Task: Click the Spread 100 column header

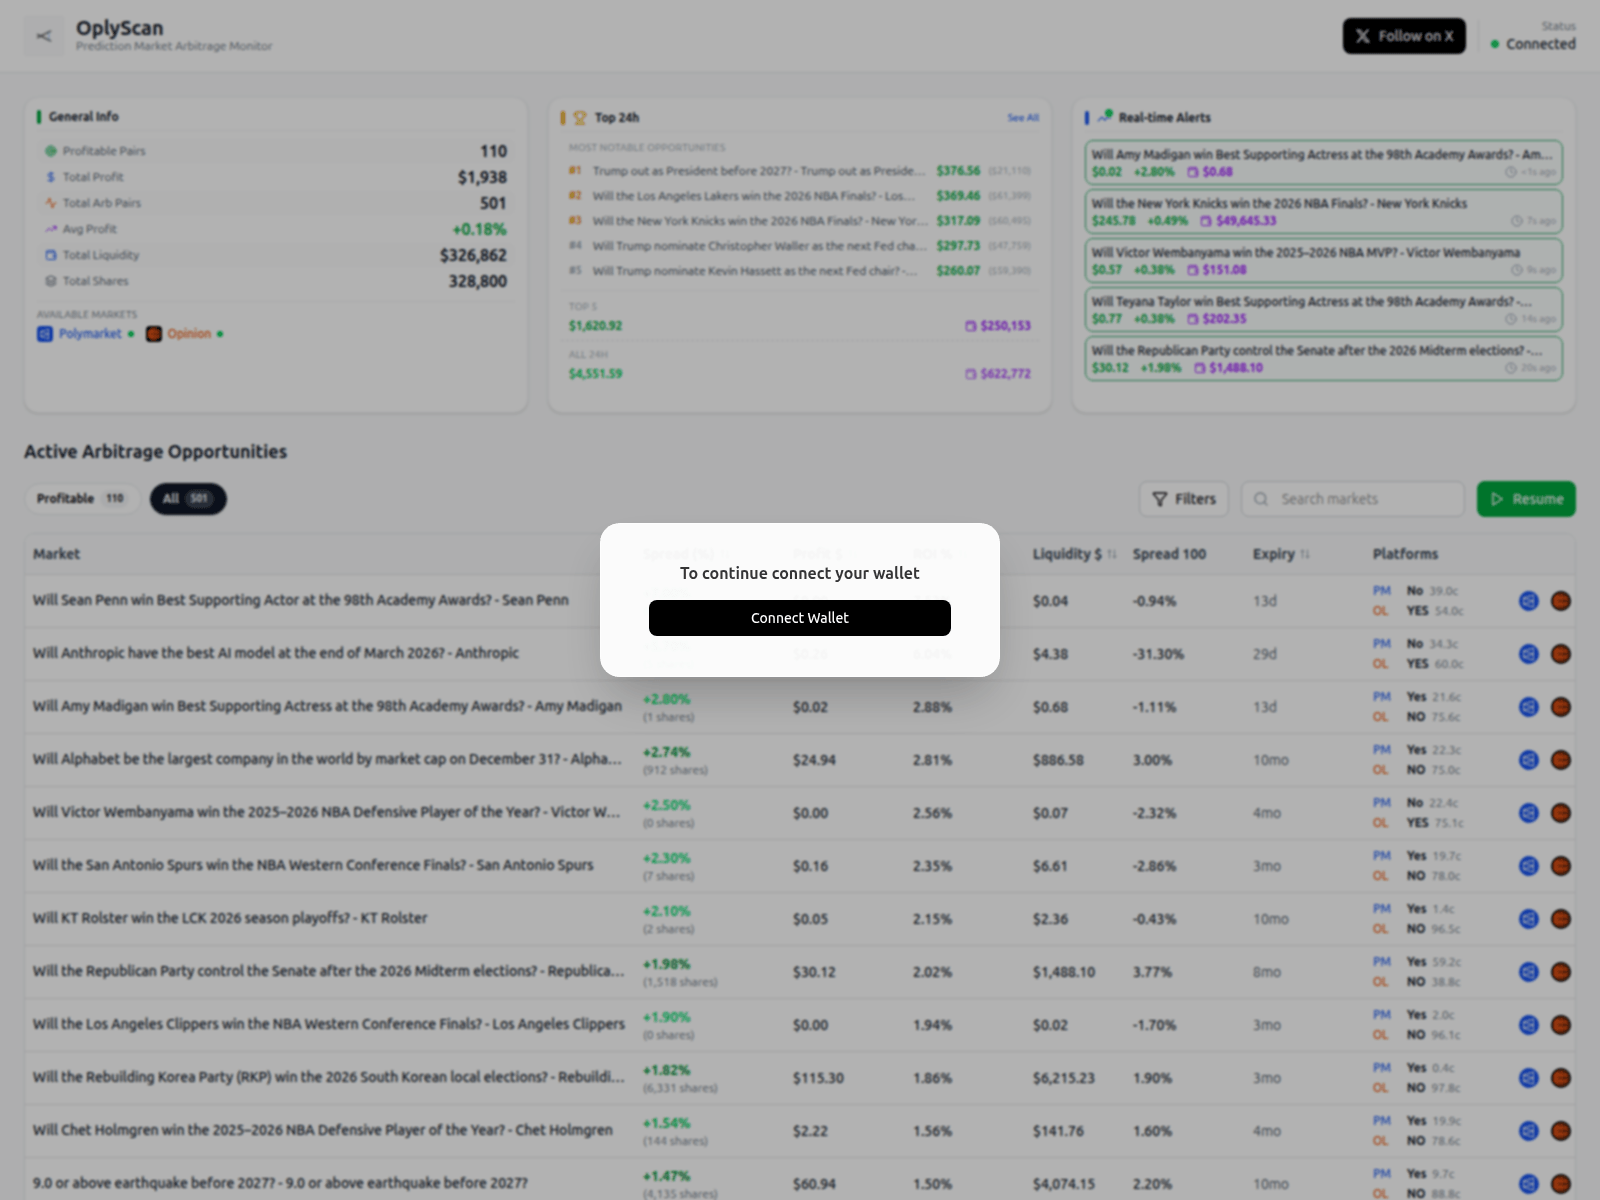Action: click(x=1169, y=554)
